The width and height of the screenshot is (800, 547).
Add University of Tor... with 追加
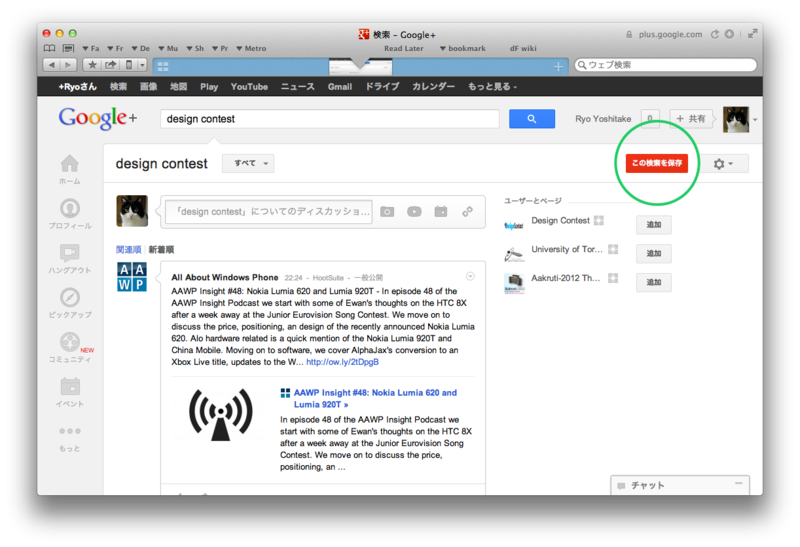(654, 253)
